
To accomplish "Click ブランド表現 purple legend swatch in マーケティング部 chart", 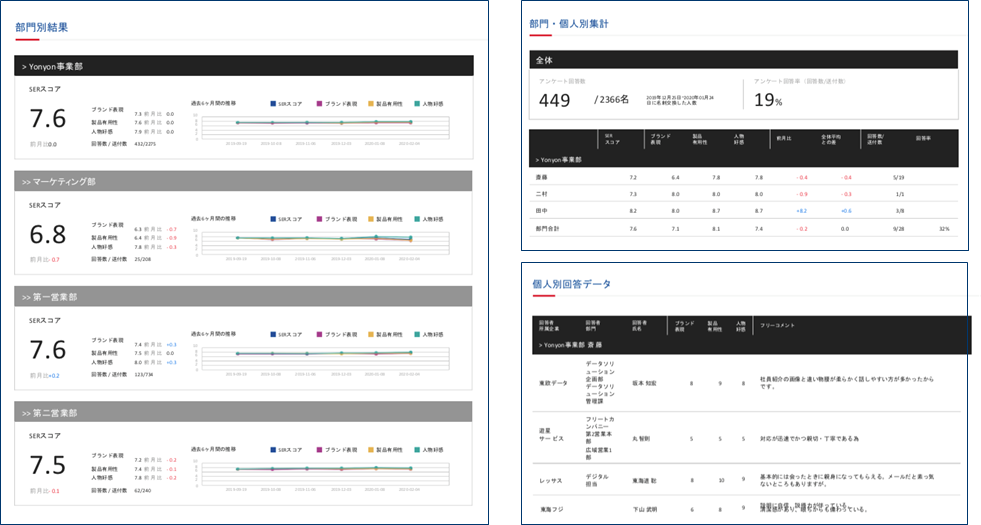I will tap(320, 219).
